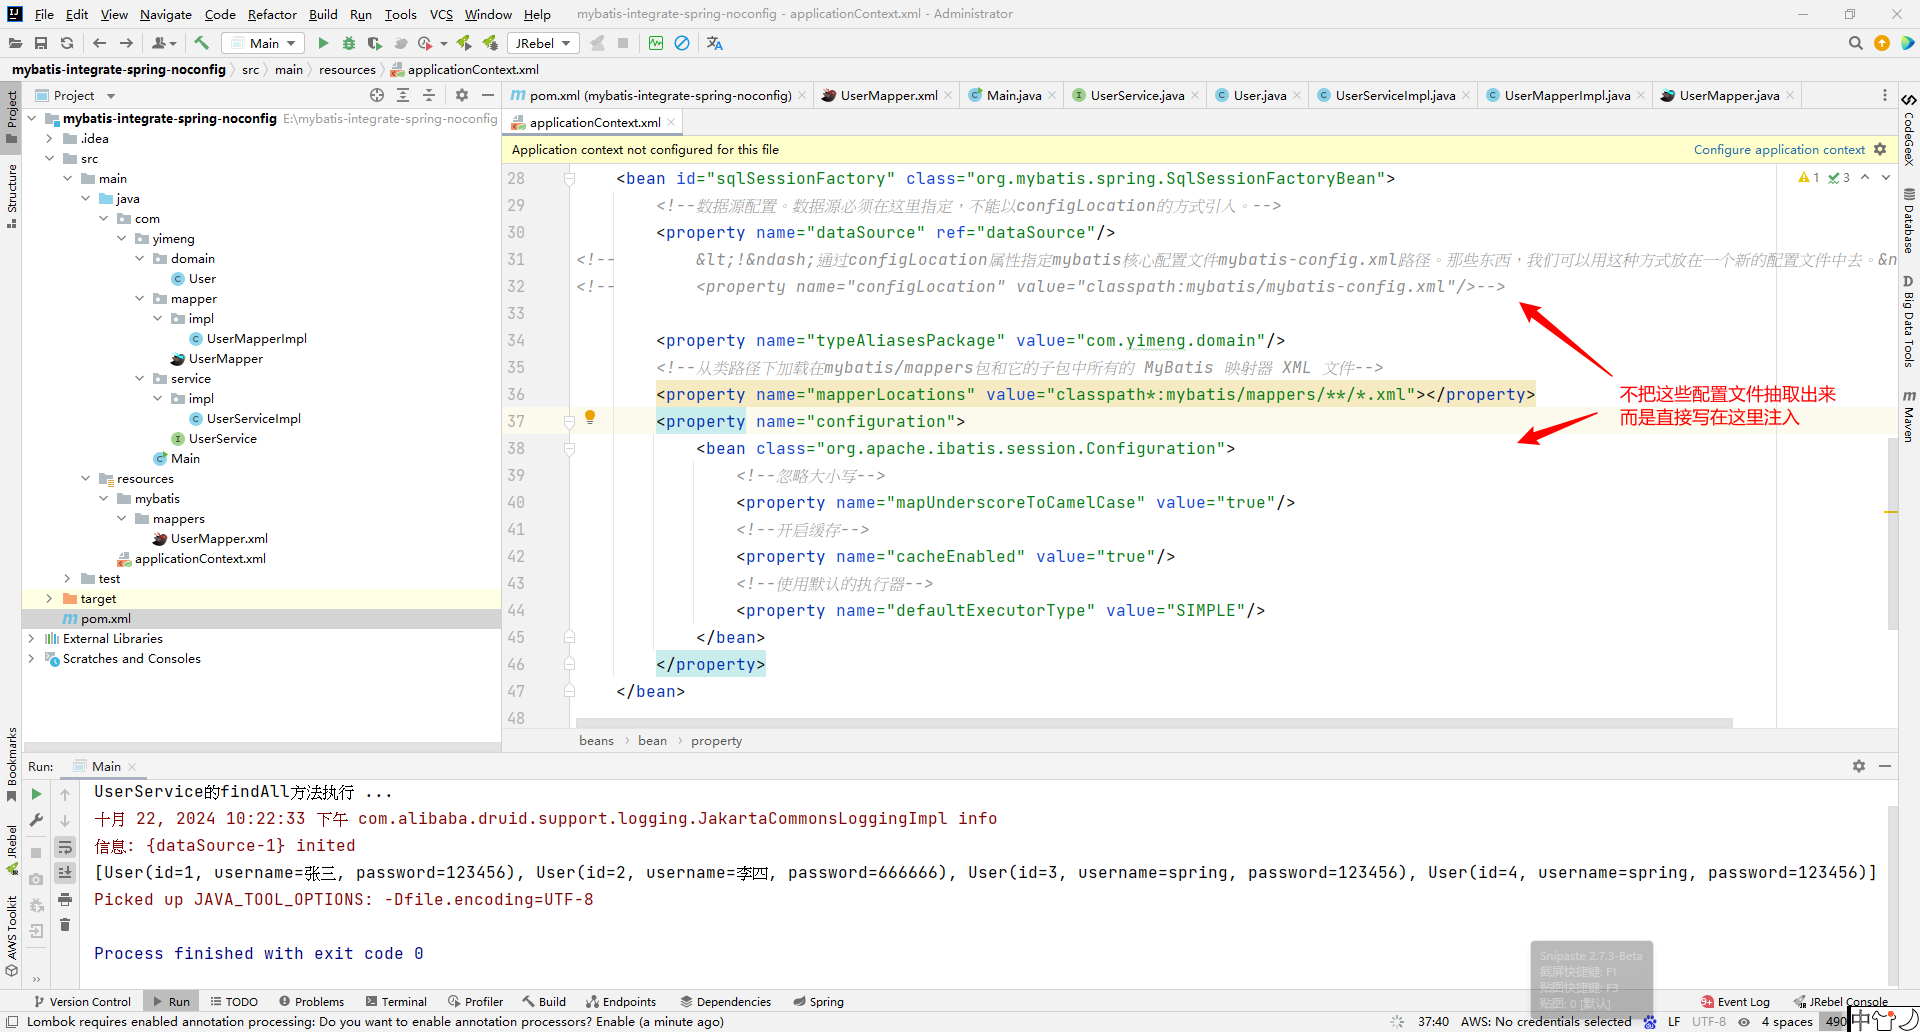
Task: Open Project panel gear options
Action: point(461,95)
